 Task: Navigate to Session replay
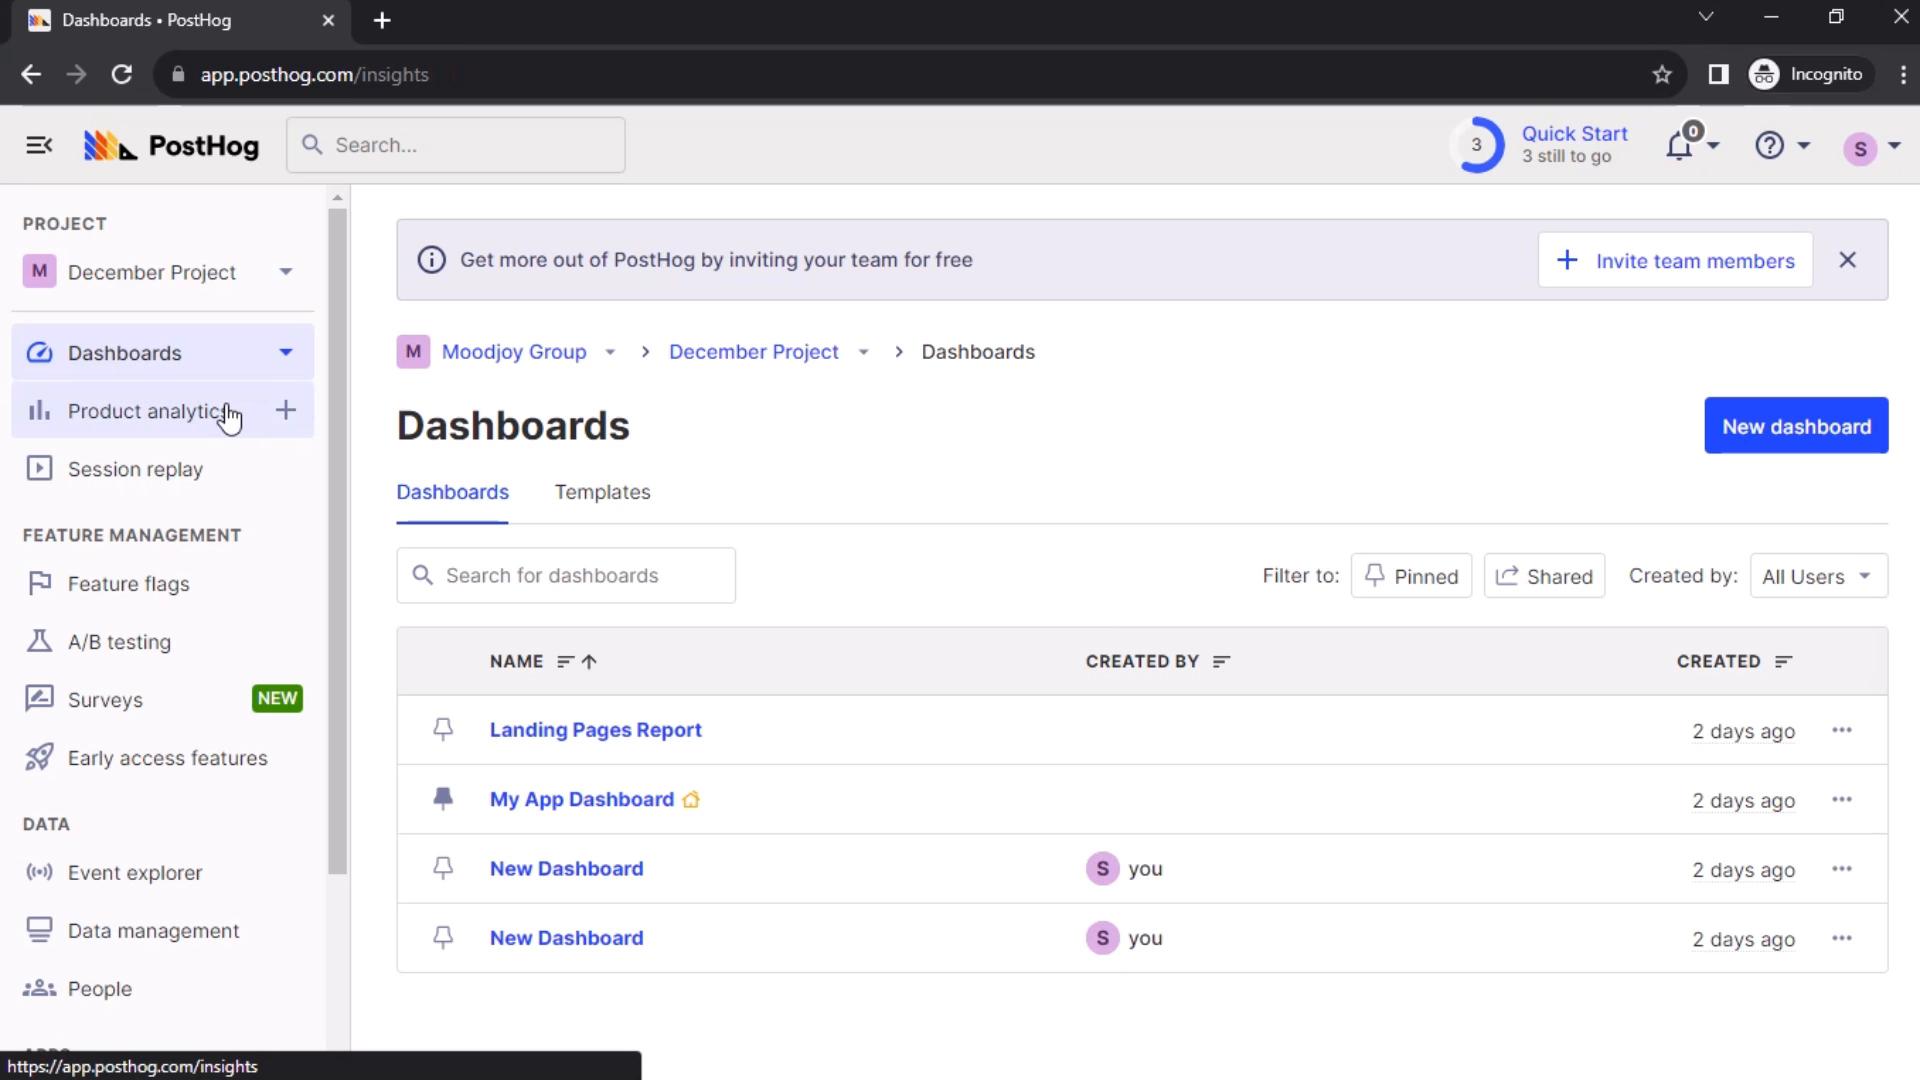(x=136, y=468)
